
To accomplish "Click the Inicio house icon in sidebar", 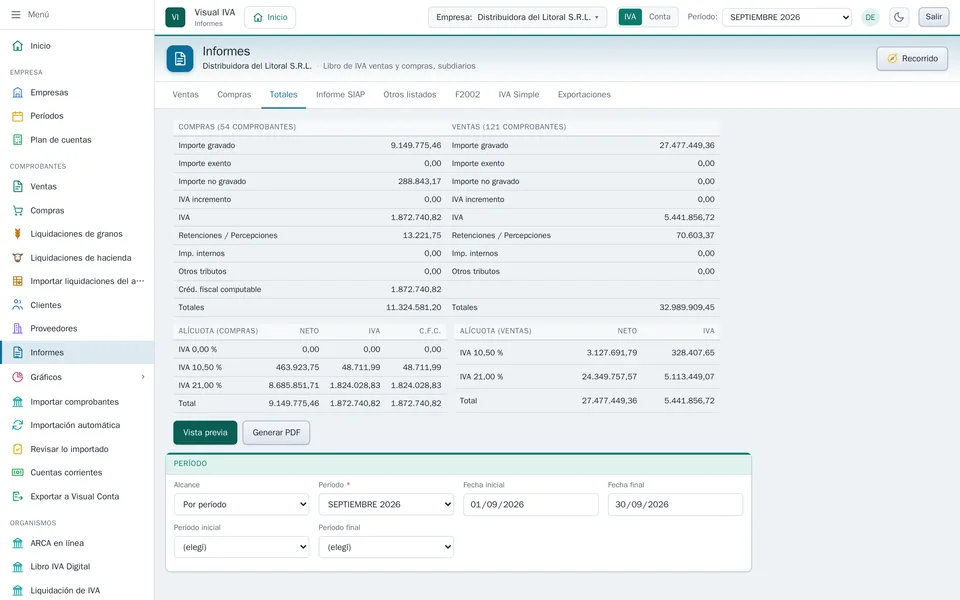I will (18, 46).
